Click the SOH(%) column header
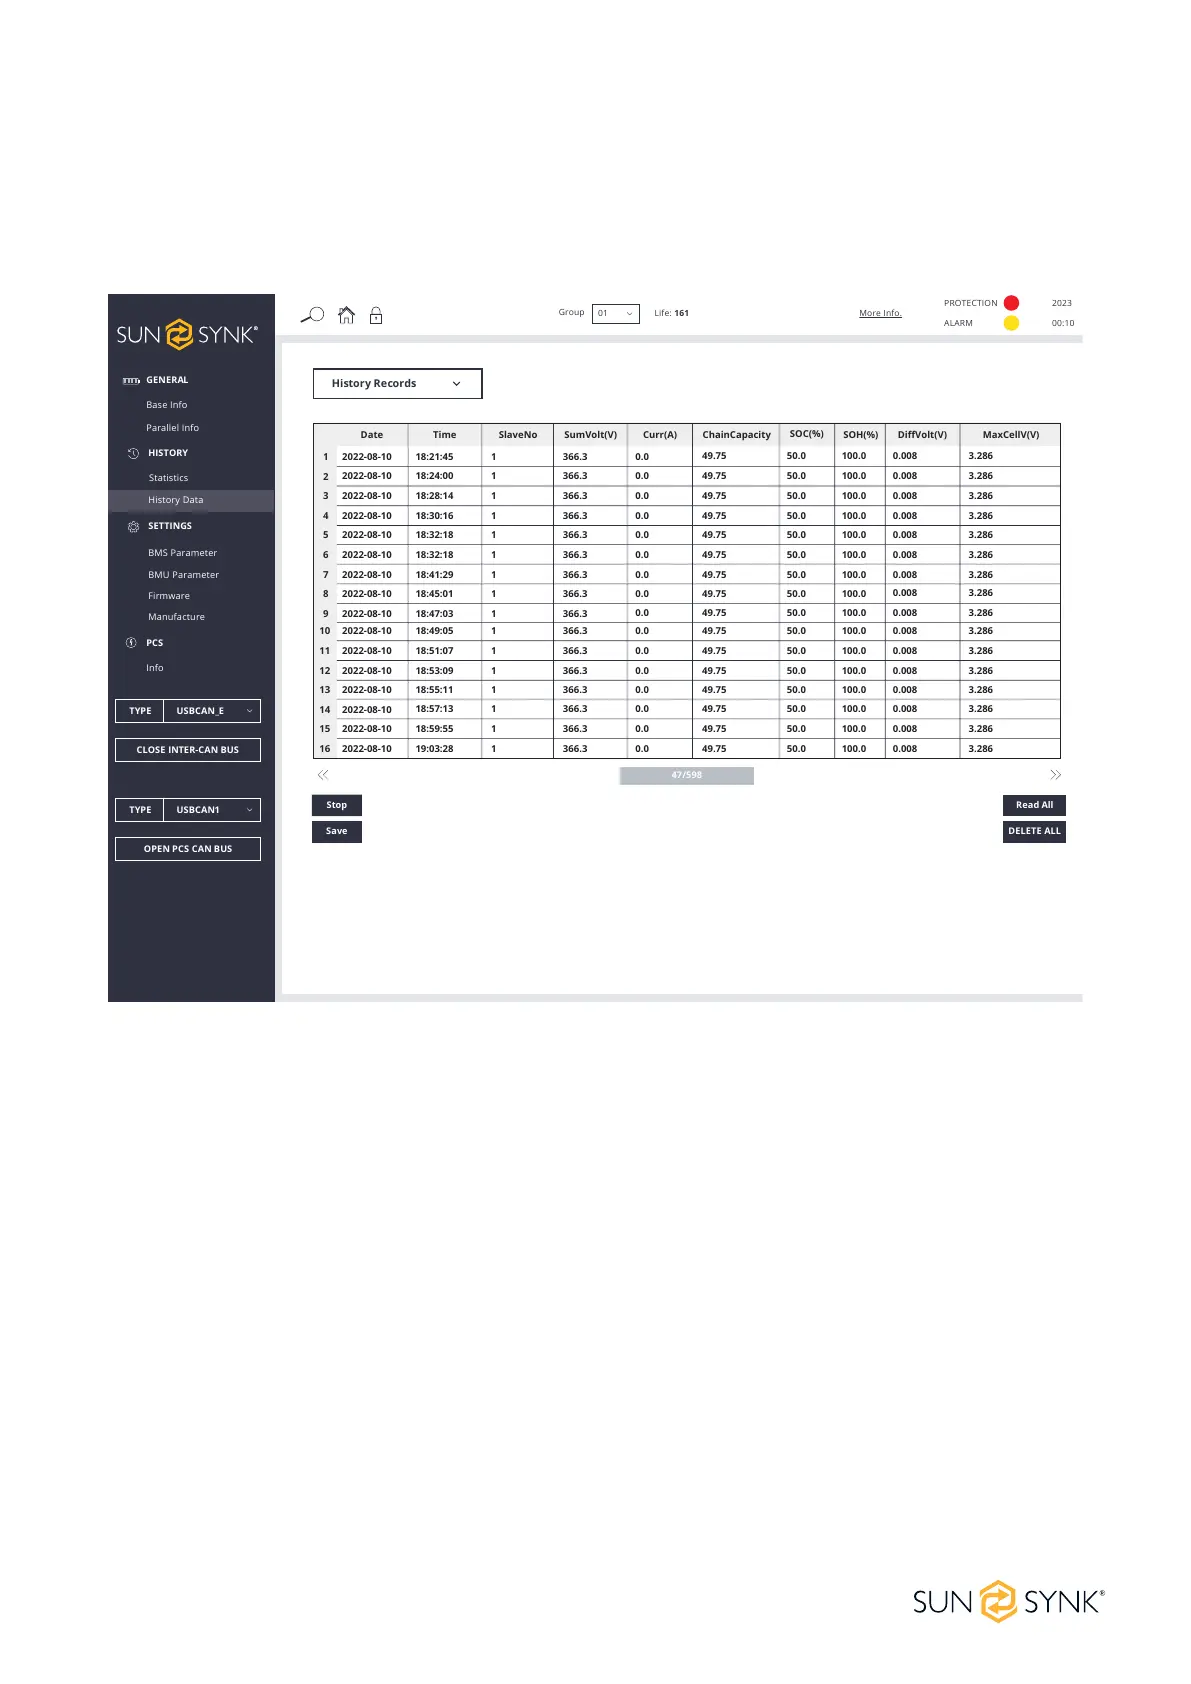The image size is (1191, 1684). pos(860,435)
